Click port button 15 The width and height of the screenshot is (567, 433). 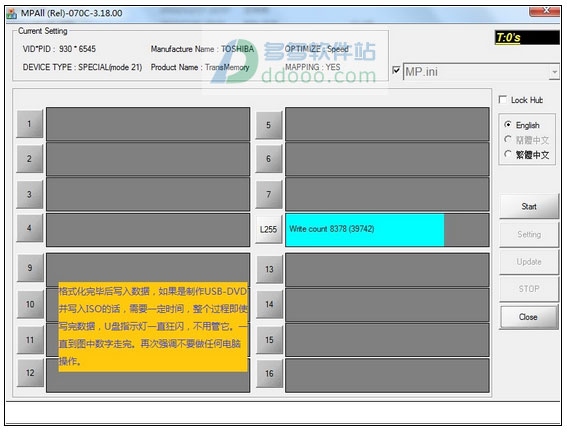[269, 340]
